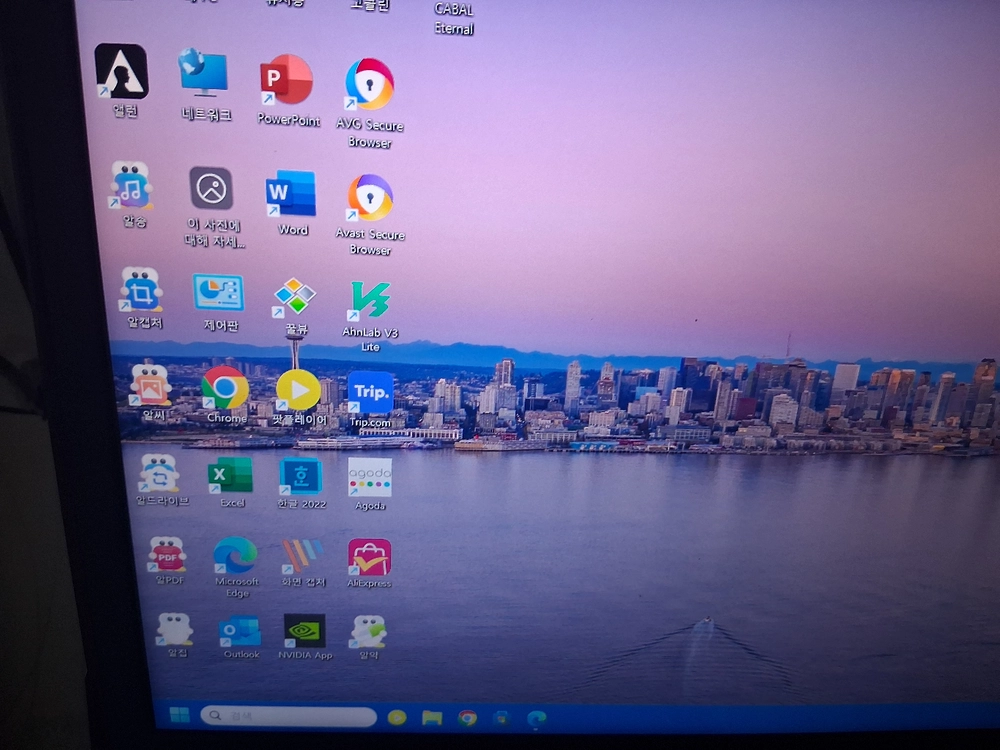Click the Windows Start button on taskbar

[179, 715]
